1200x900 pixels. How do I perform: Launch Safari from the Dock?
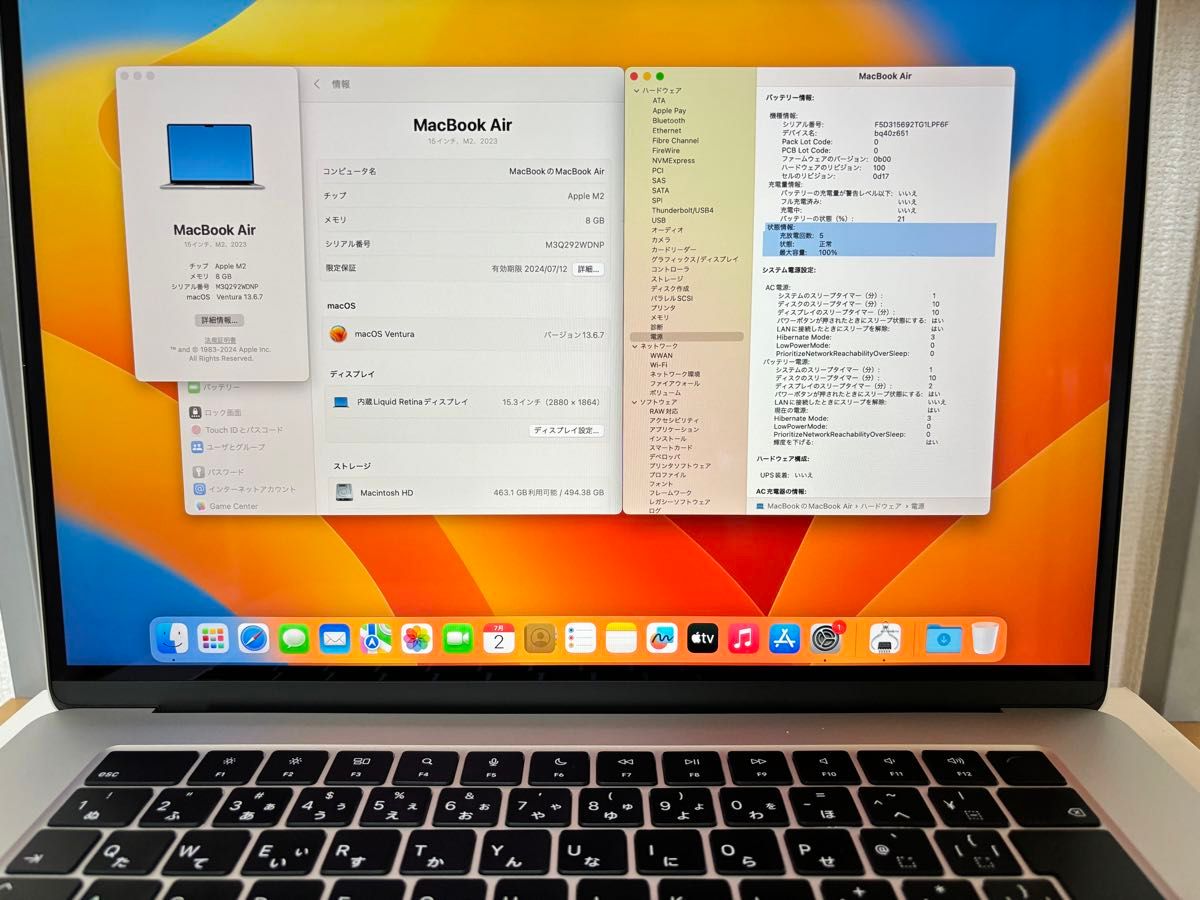tap(253, 637)
